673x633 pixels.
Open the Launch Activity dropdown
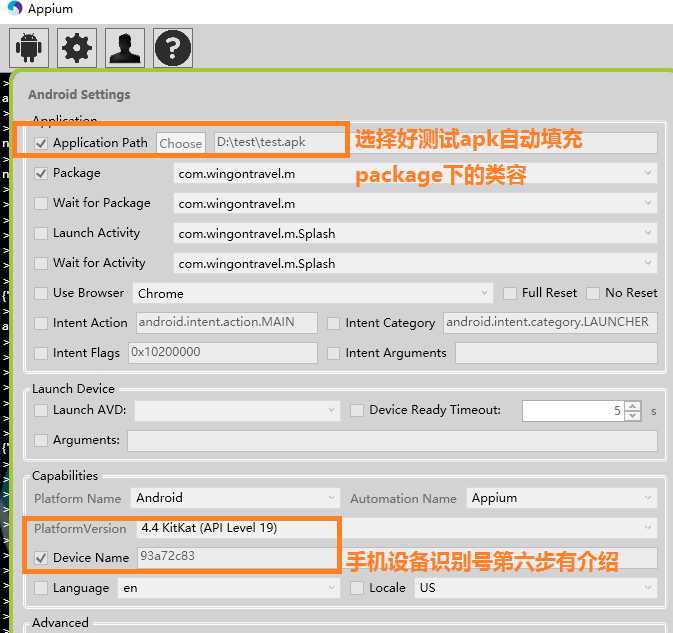click(415, 233)
